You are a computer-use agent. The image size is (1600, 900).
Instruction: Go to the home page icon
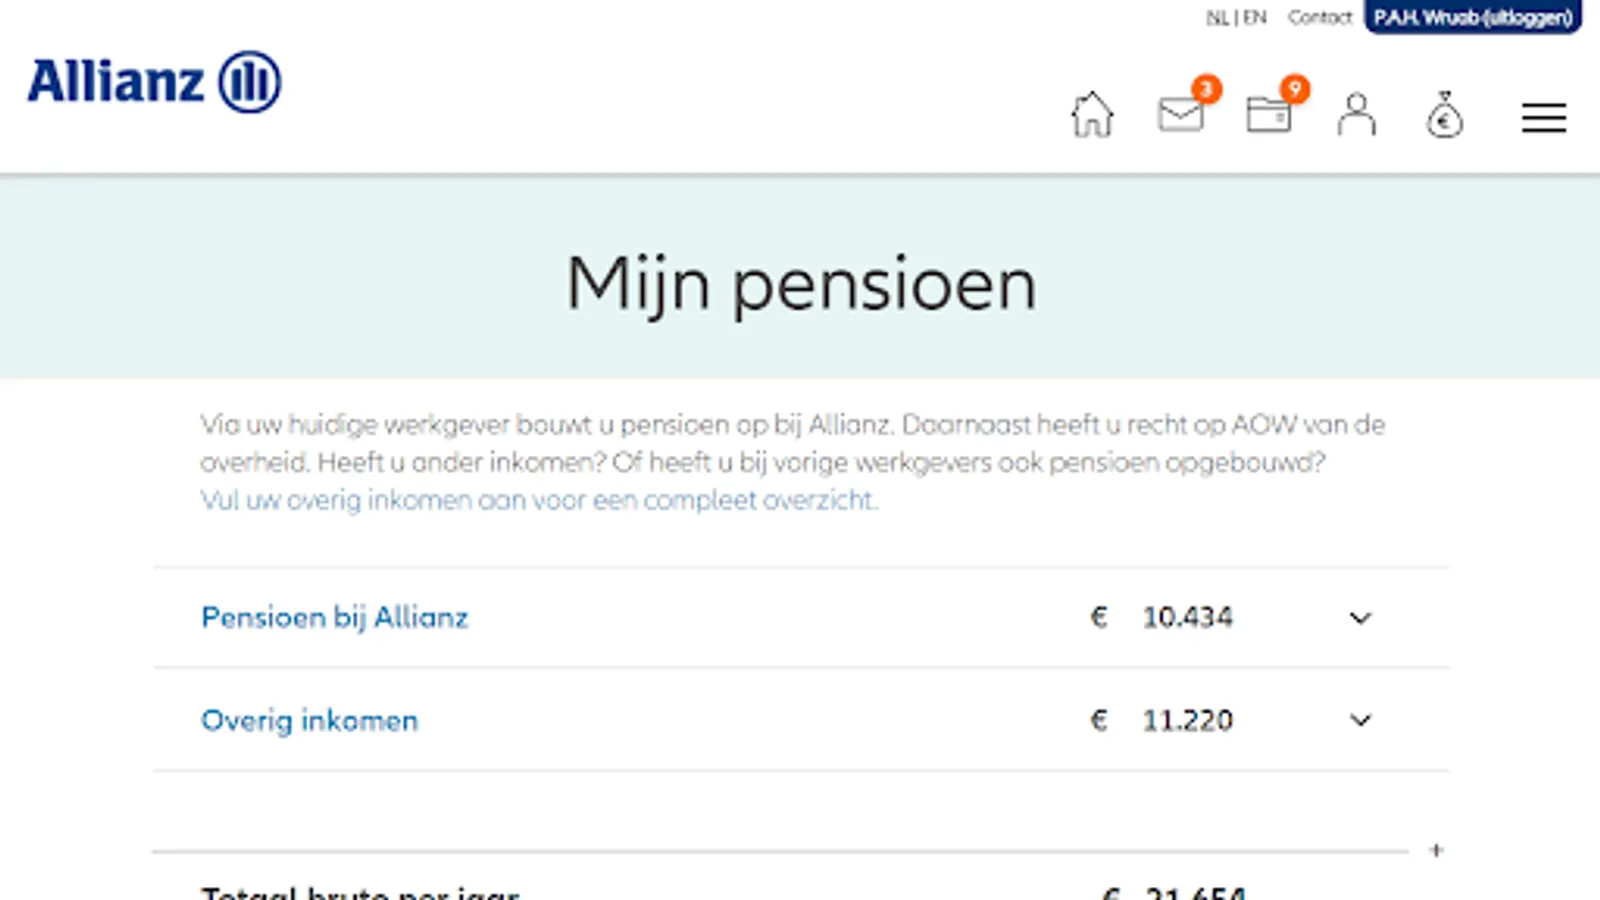[x=1092, y=115]
